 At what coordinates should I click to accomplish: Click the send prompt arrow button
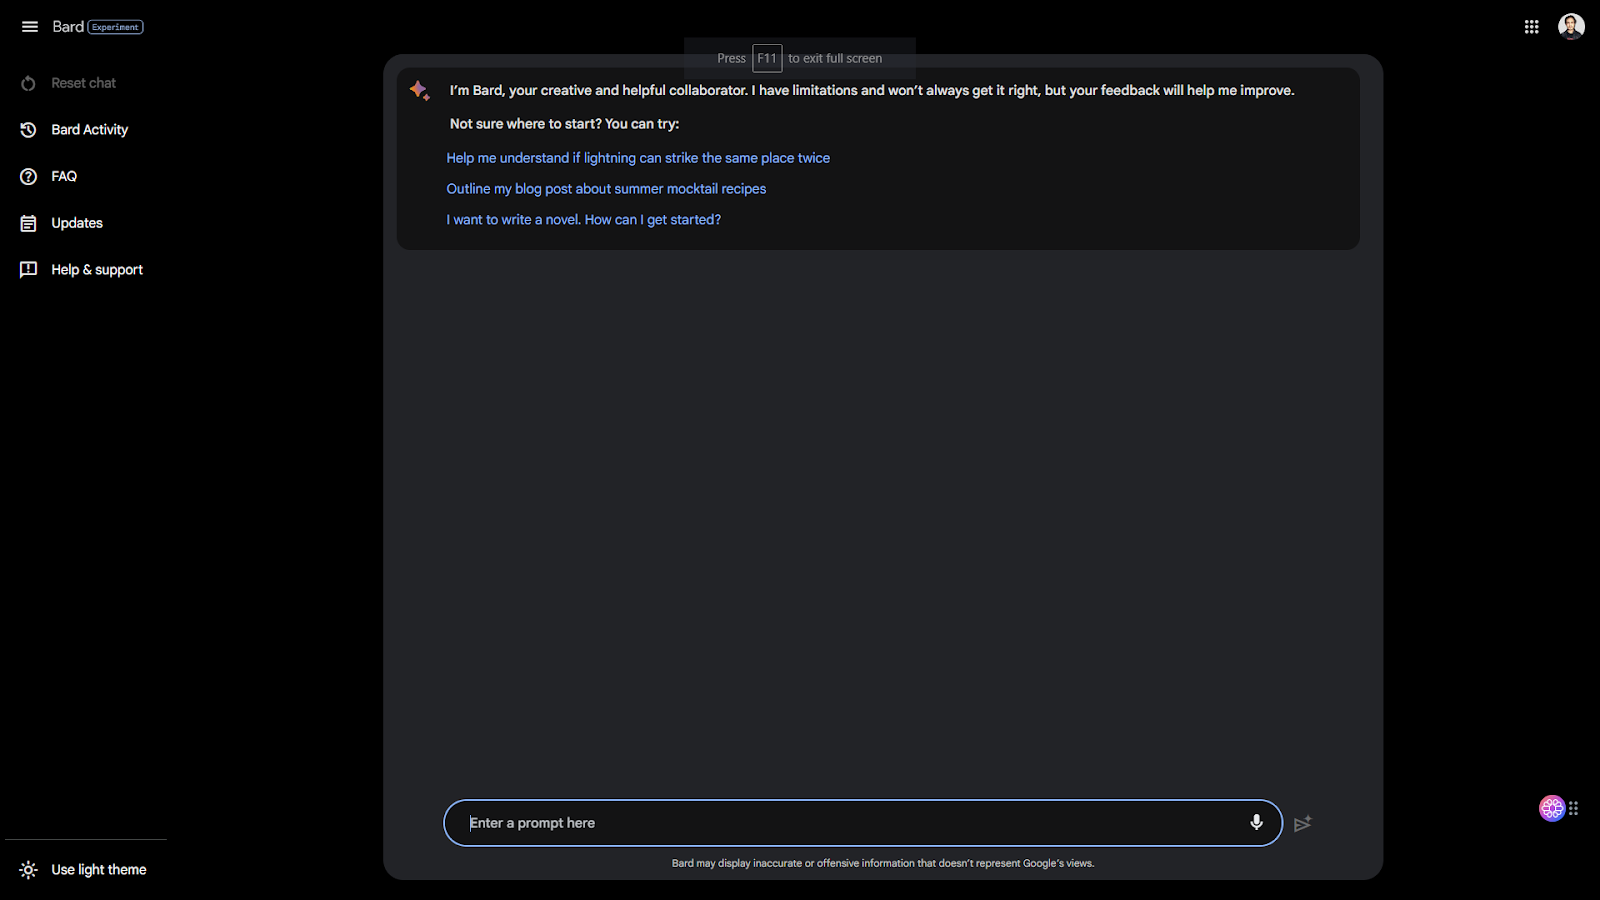pyautogui.click(x=1302, y=824)
